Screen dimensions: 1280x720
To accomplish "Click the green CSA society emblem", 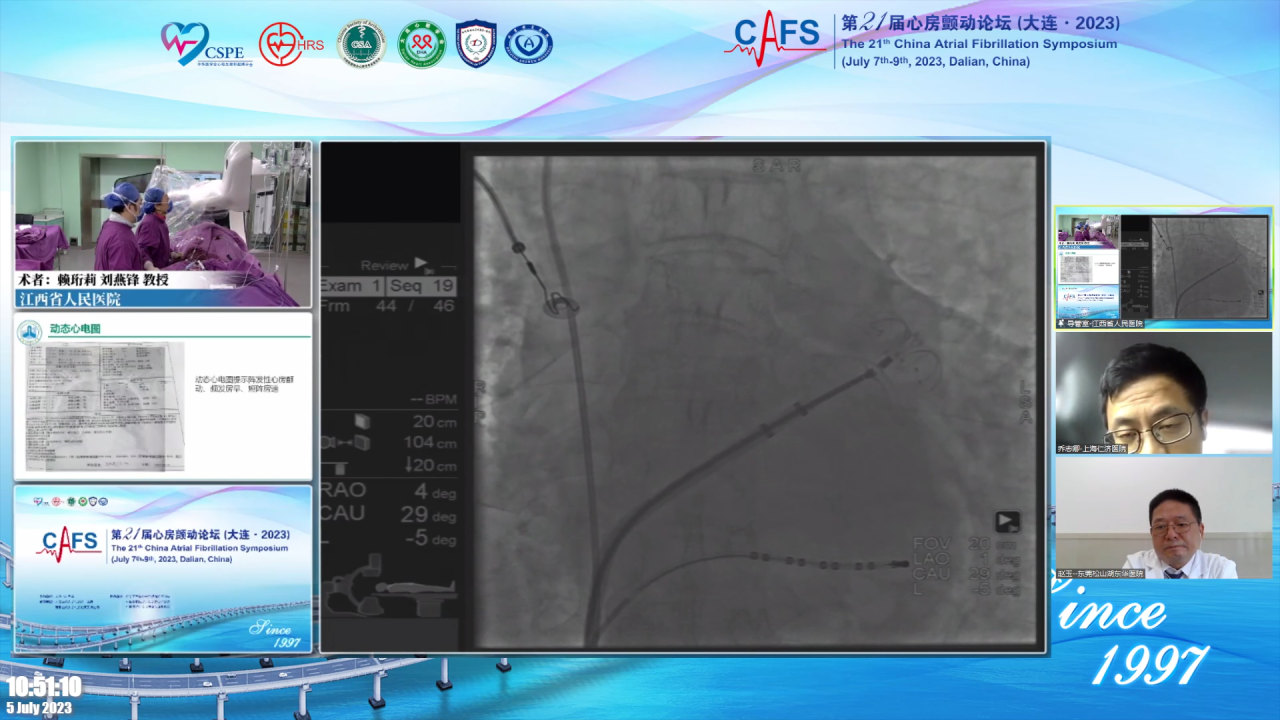I will coord(361,44).
